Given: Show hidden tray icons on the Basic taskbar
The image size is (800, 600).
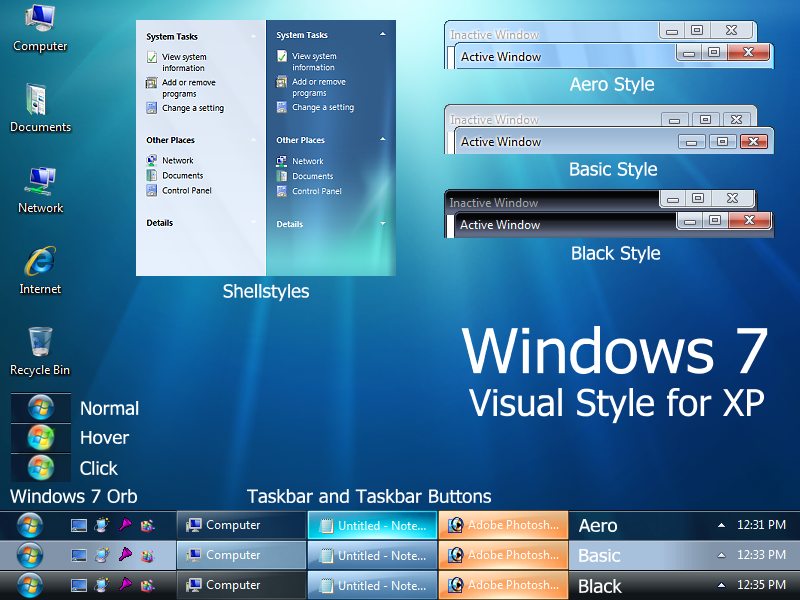Looking at the screenshot, I should (x=721, y=555).
